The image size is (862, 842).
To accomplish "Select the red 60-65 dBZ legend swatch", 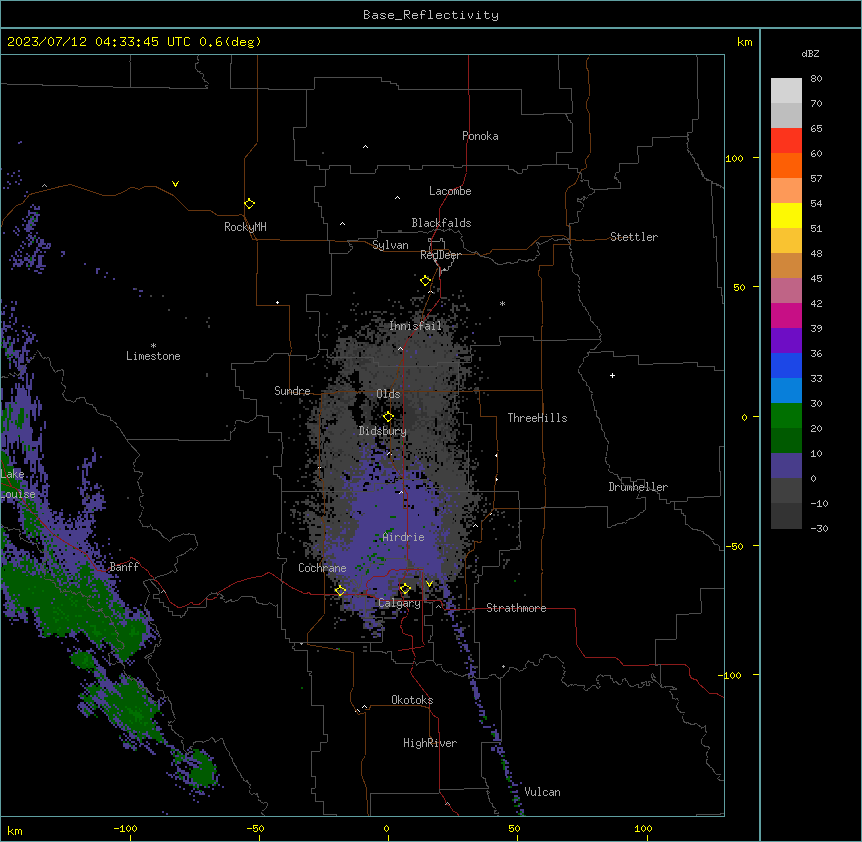I will point(786,141).
